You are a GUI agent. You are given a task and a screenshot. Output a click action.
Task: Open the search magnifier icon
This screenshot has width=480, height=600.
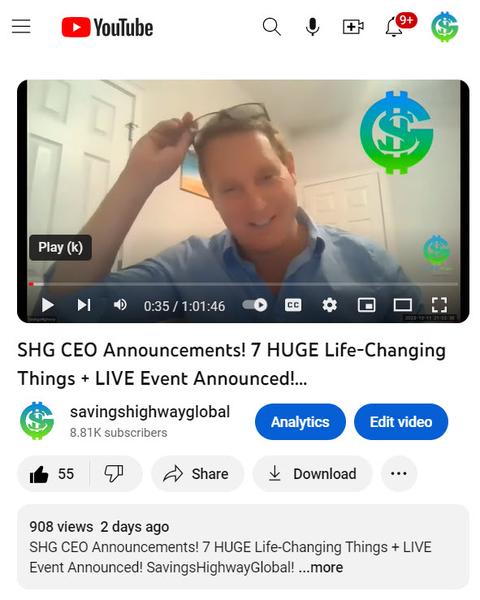[x=272, y=27]
